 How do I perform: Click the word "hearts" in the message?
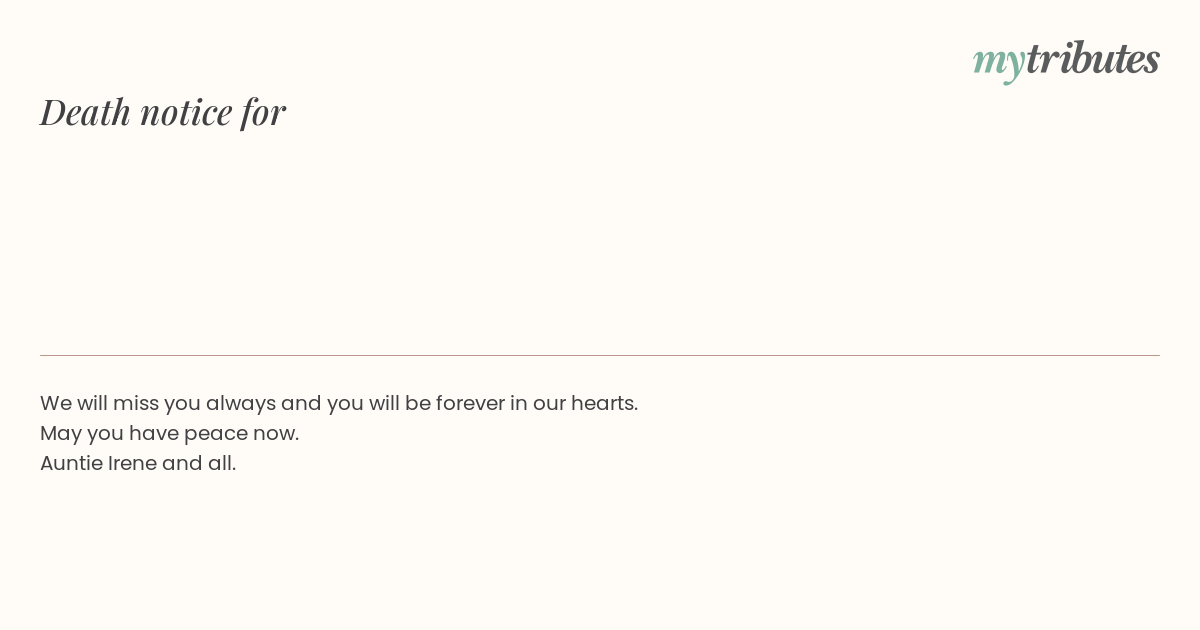pyautogui.click(x=601, y=403)
